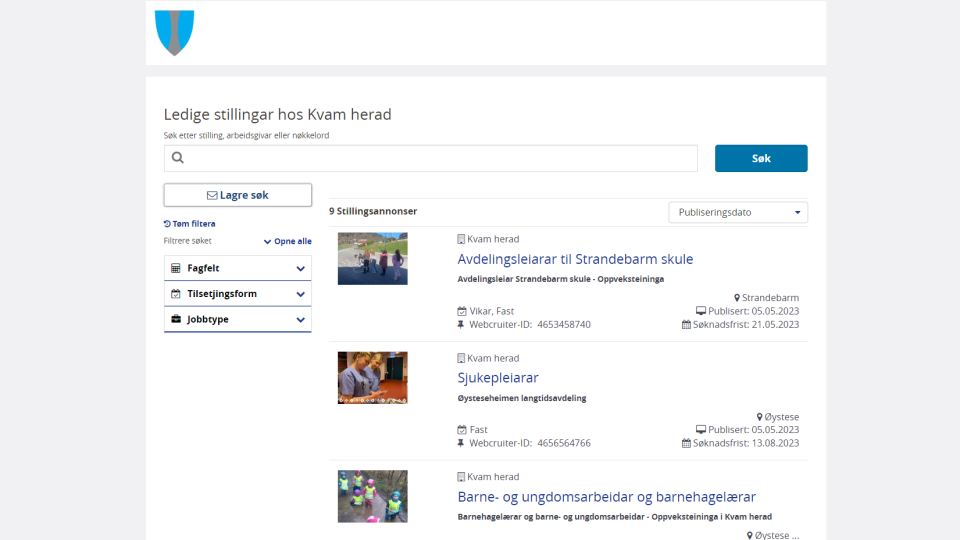Click the Fagfelt grid icon

(x=176, y=268)
